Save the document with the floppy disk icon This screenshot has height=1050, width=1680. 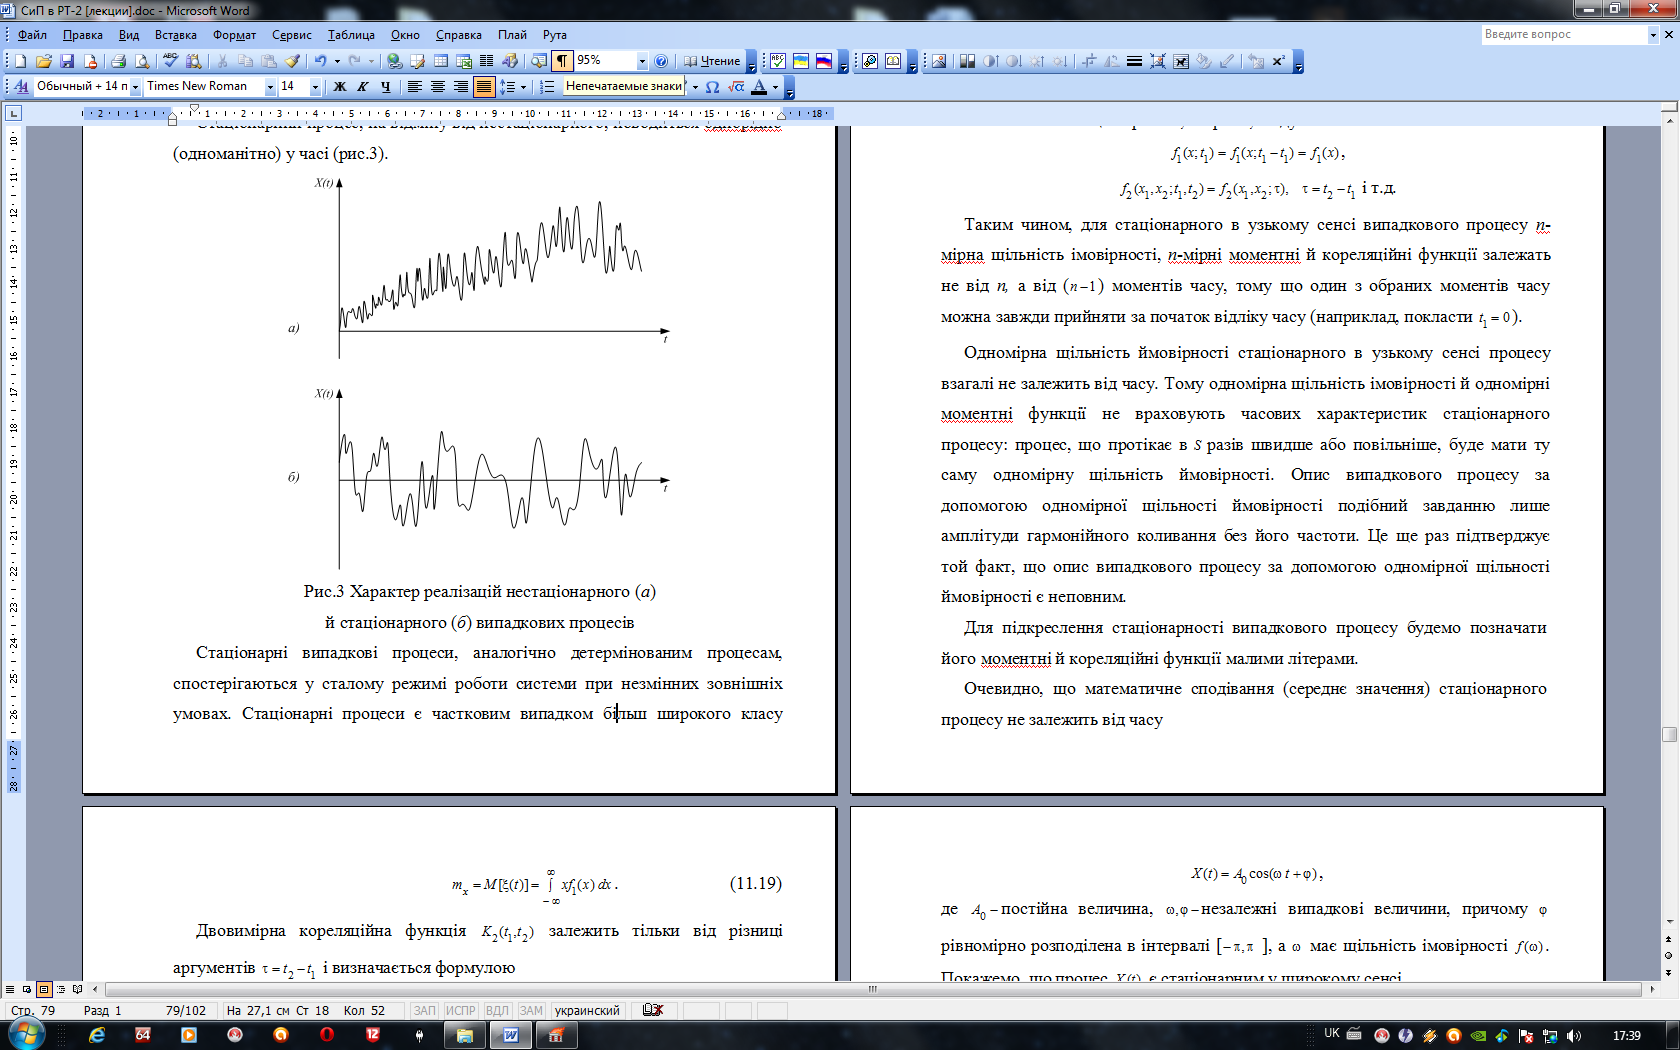click(x=67, y=61)
